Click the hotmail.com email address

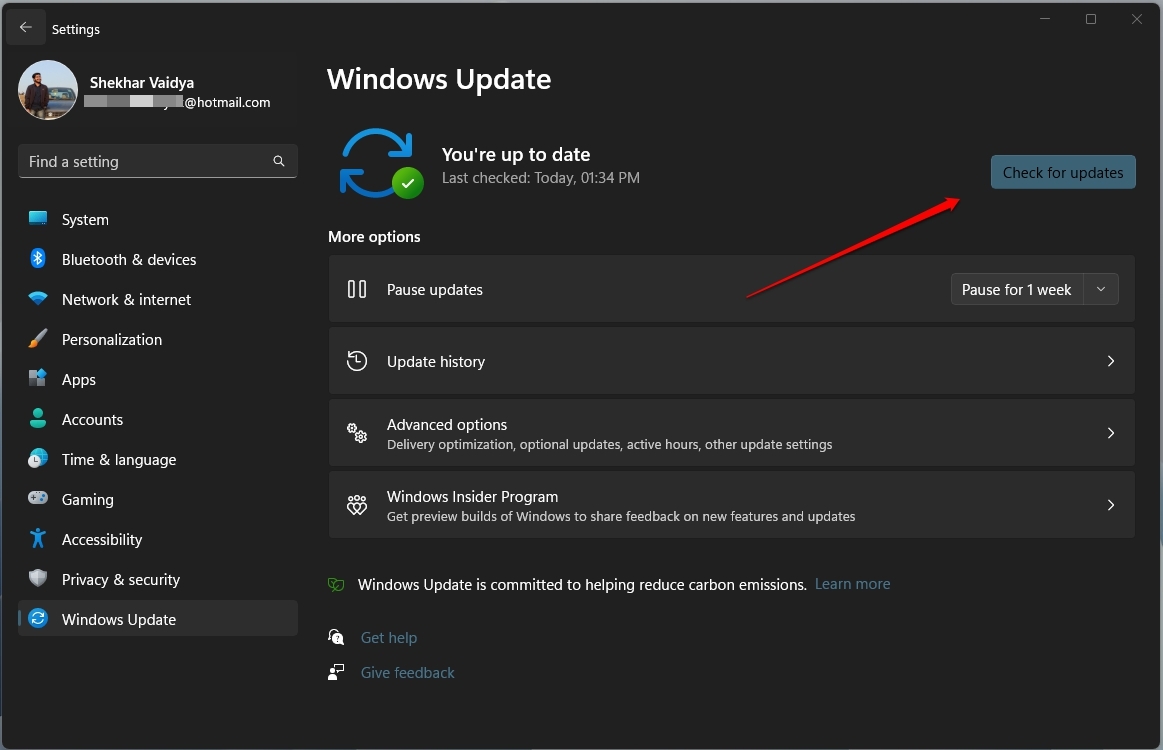(x=177, y=102)
